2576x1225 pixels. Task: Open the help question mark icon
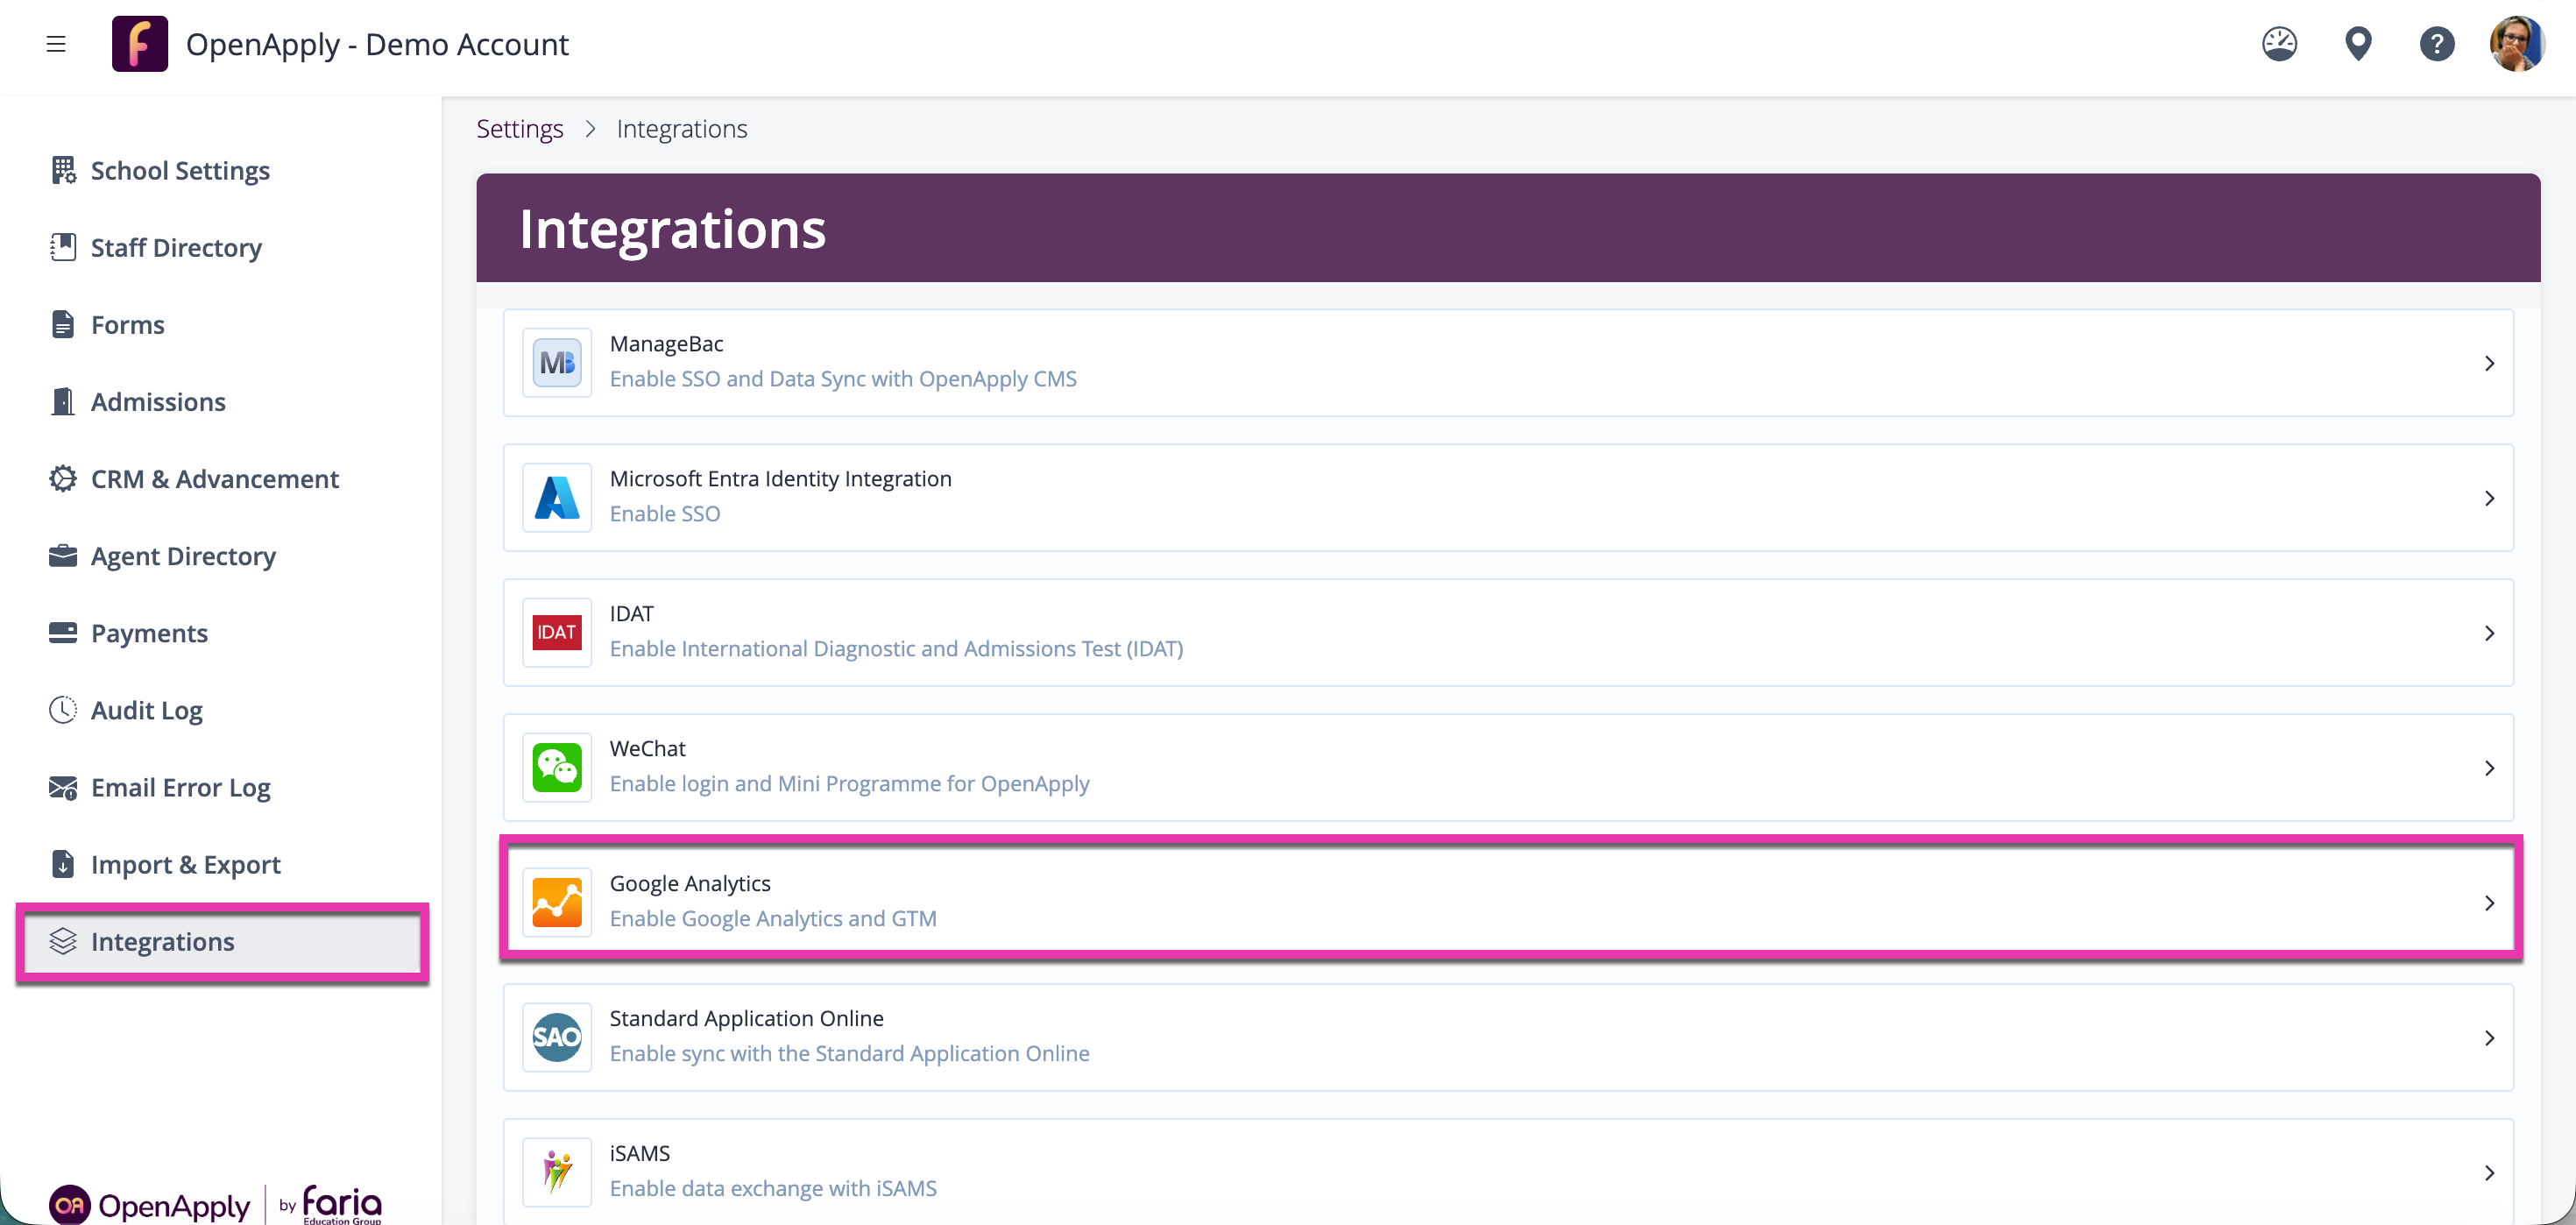click(2436, 44)
